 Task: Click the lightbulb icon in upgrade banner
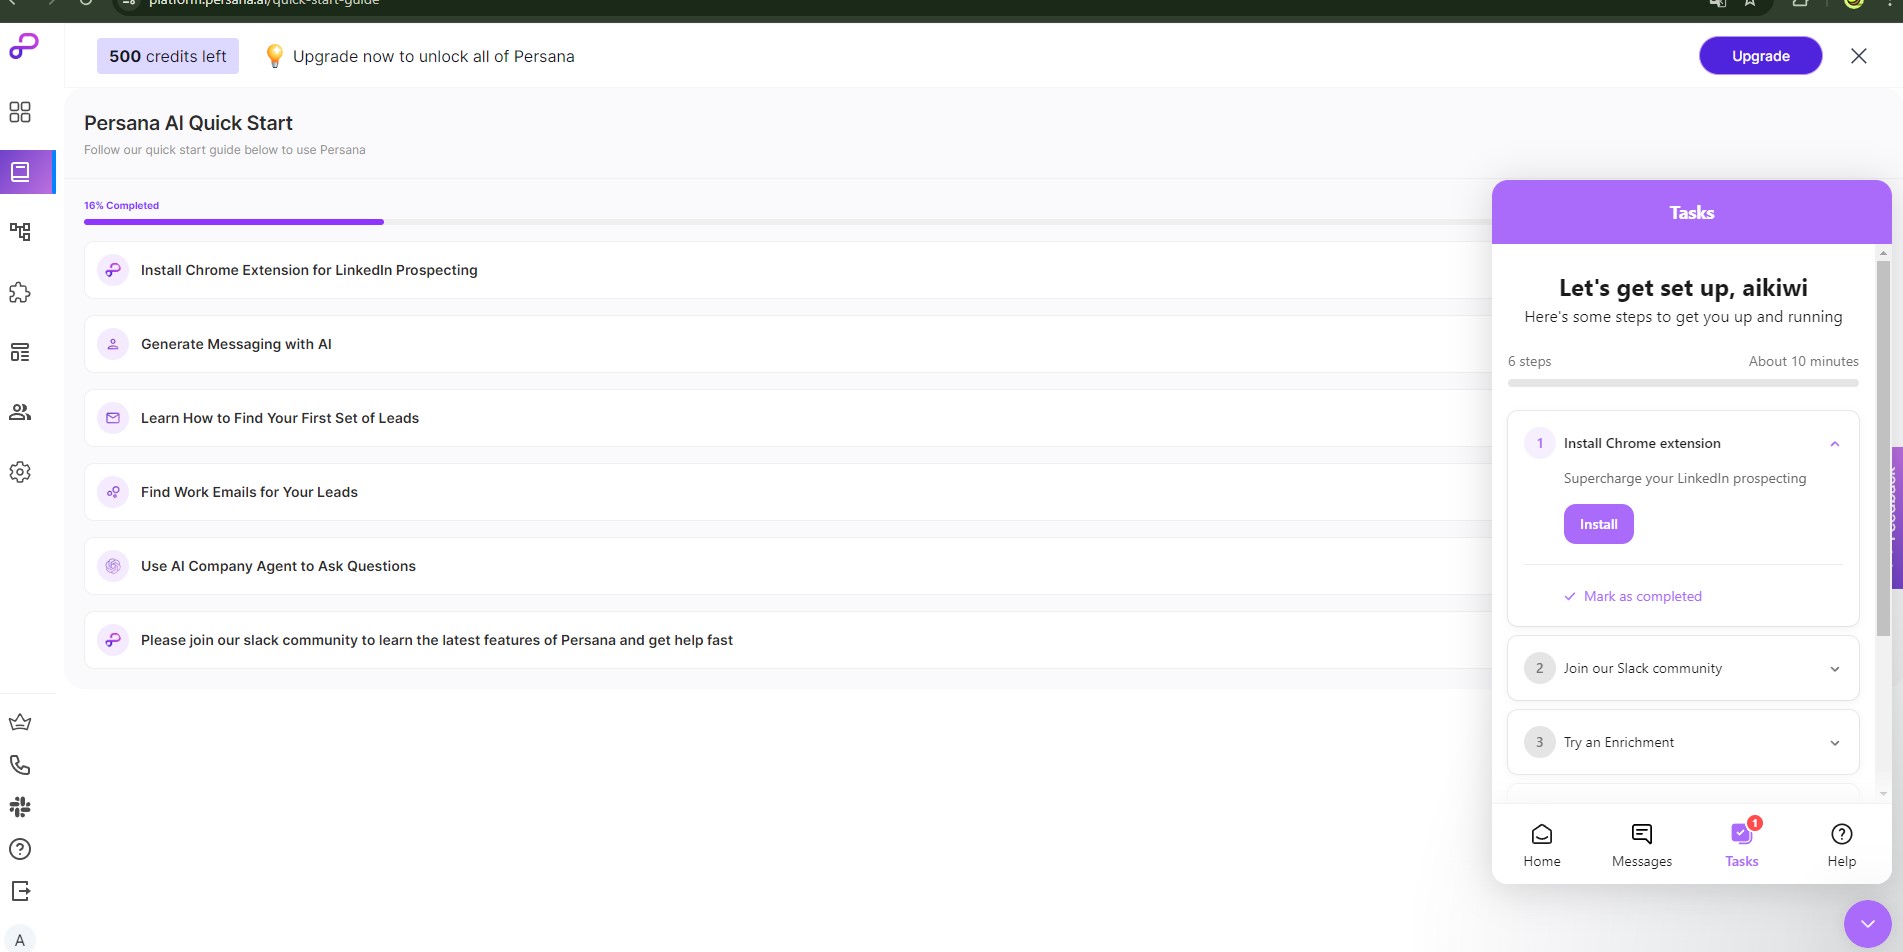click(274, 56)
